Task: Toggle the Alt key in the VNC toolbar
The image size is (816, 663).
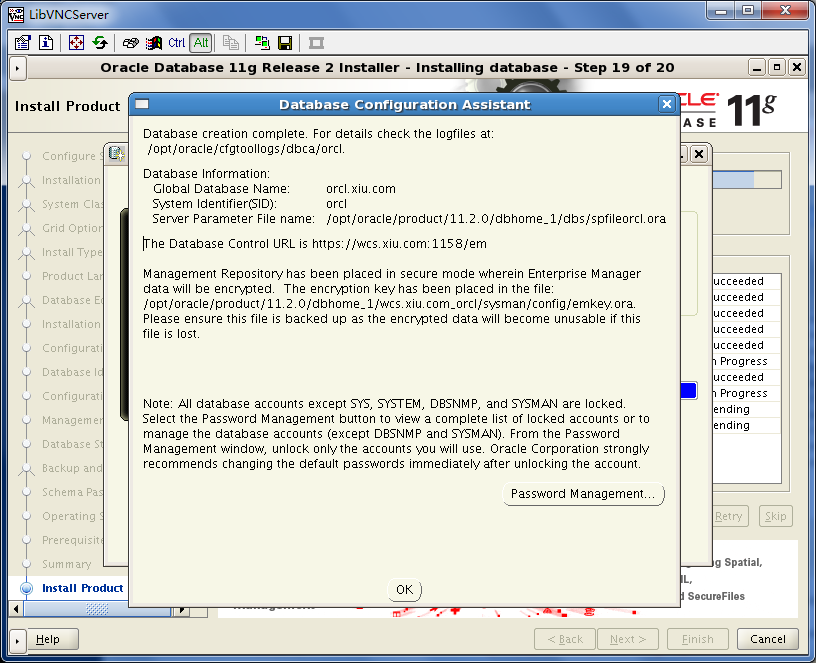Action: click(201, 43)
